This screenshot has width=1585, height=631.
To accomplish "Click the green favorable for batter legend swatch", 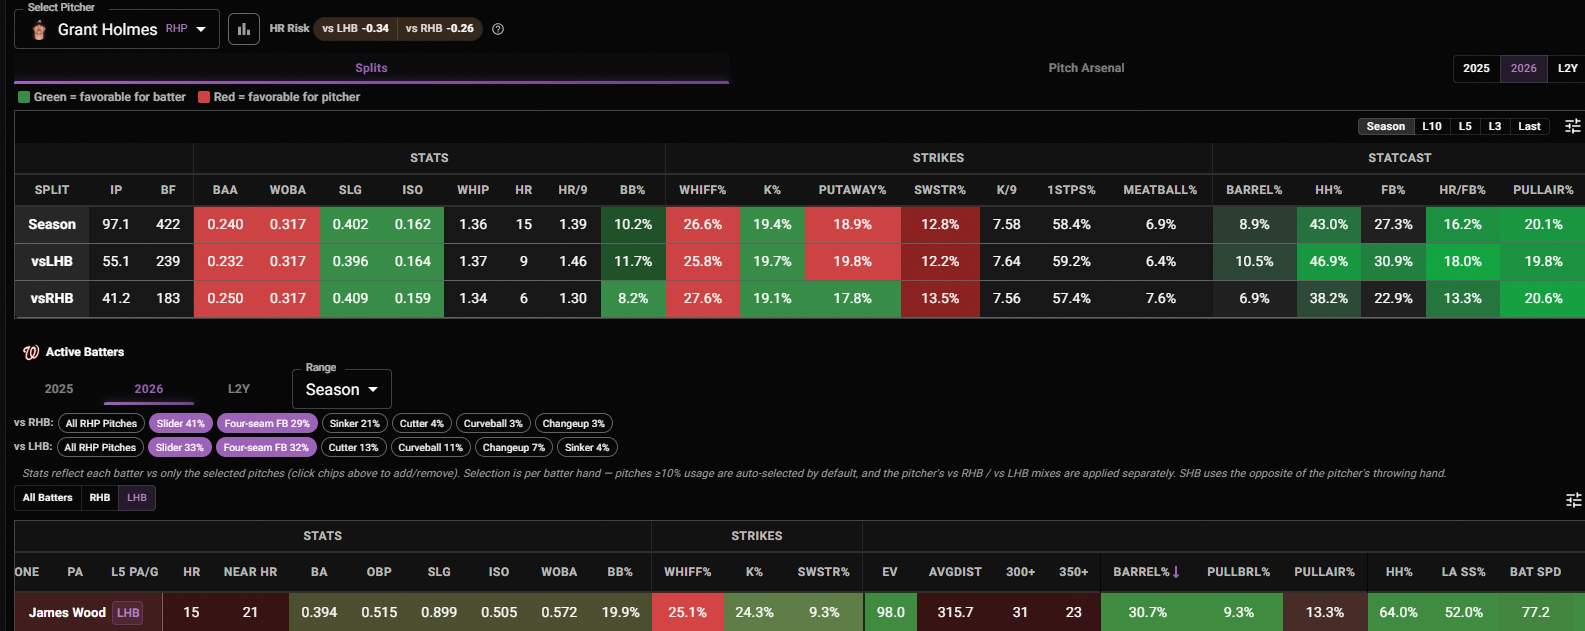I will (x=24, y=97).
